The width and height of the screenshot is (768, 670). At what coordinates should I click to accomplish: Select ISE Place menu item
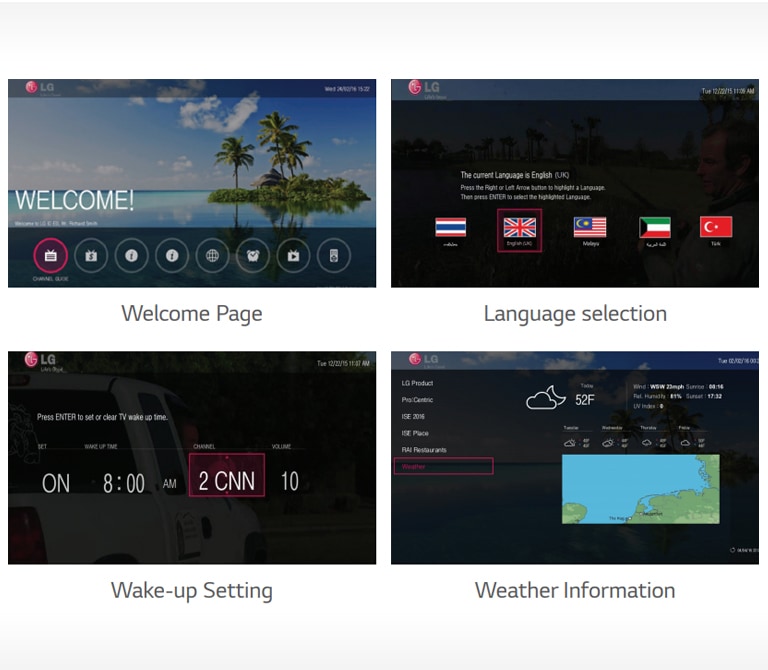[x=415, y=433]
